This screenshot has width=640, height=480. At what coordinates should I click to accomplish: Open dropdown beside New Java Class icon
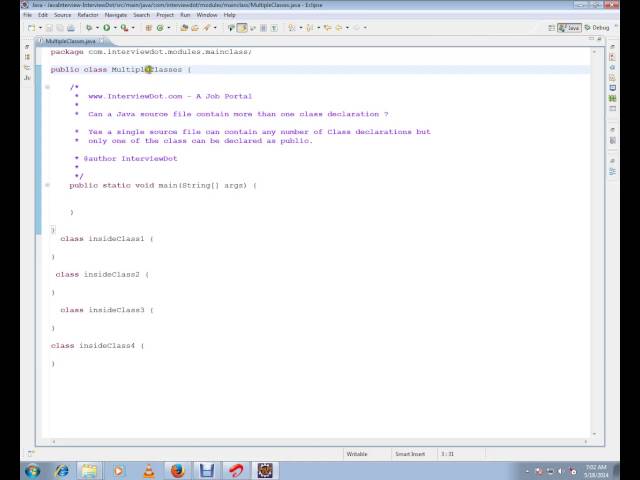(x=169, y=28)
